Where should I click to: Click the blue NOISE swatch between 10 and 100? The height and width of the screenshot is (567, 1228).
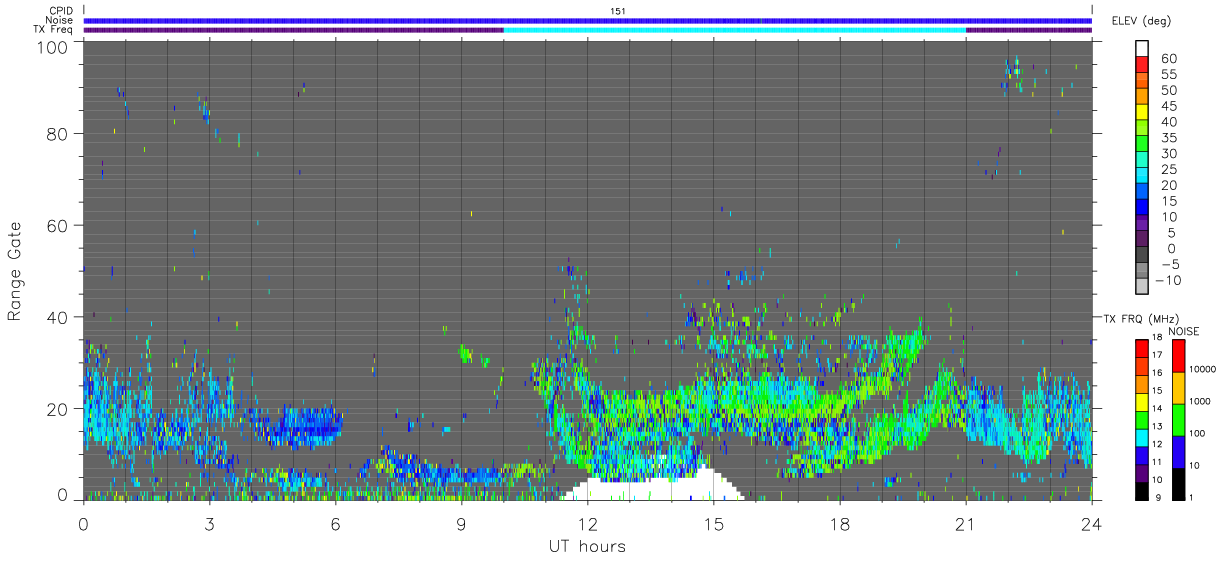(x=1178, y=450)
